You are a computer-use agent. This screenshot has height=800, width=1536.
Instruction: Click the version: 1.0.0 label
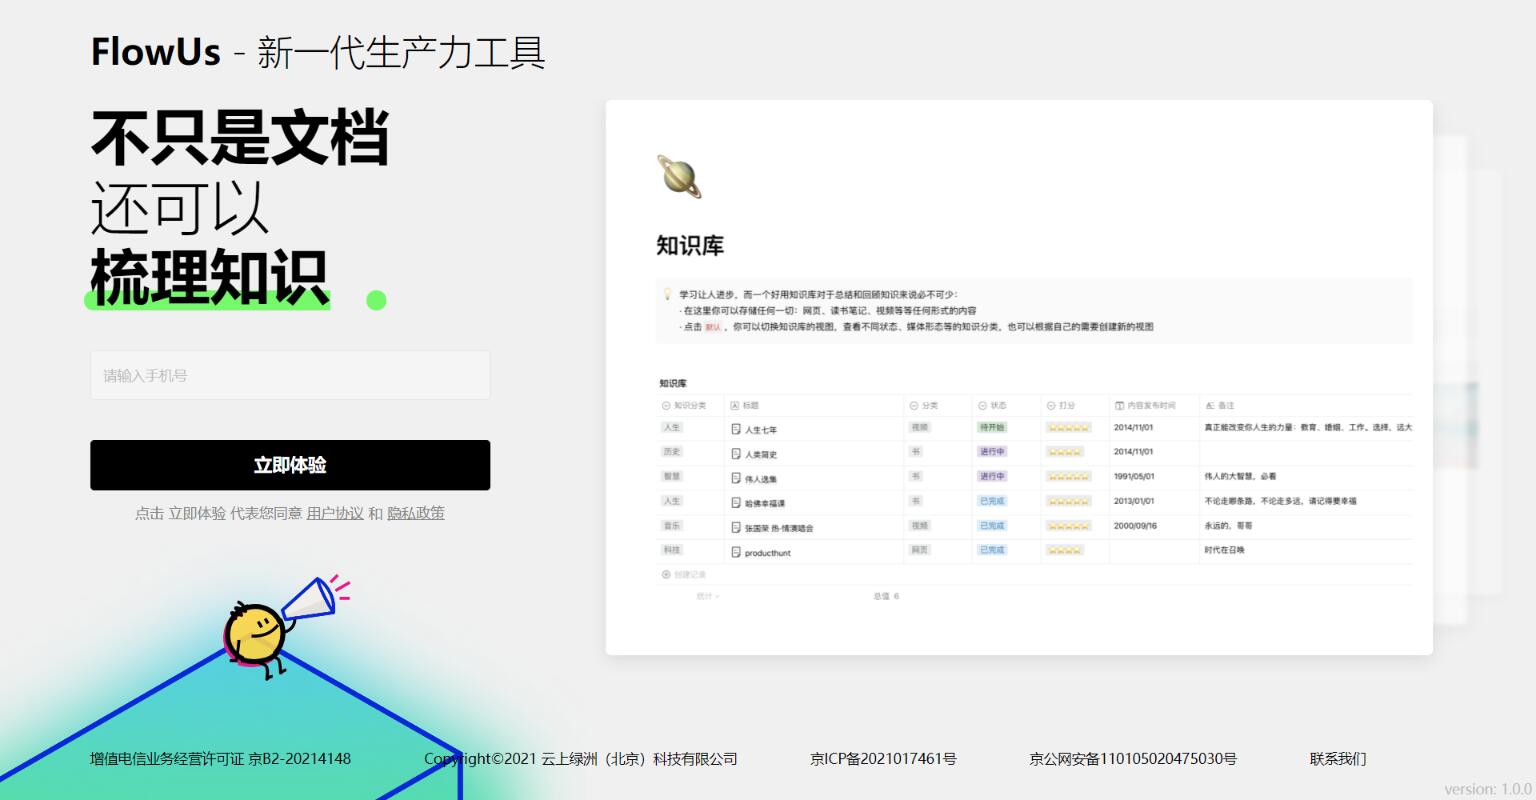pyautogui.click(x=1488, y=788)
